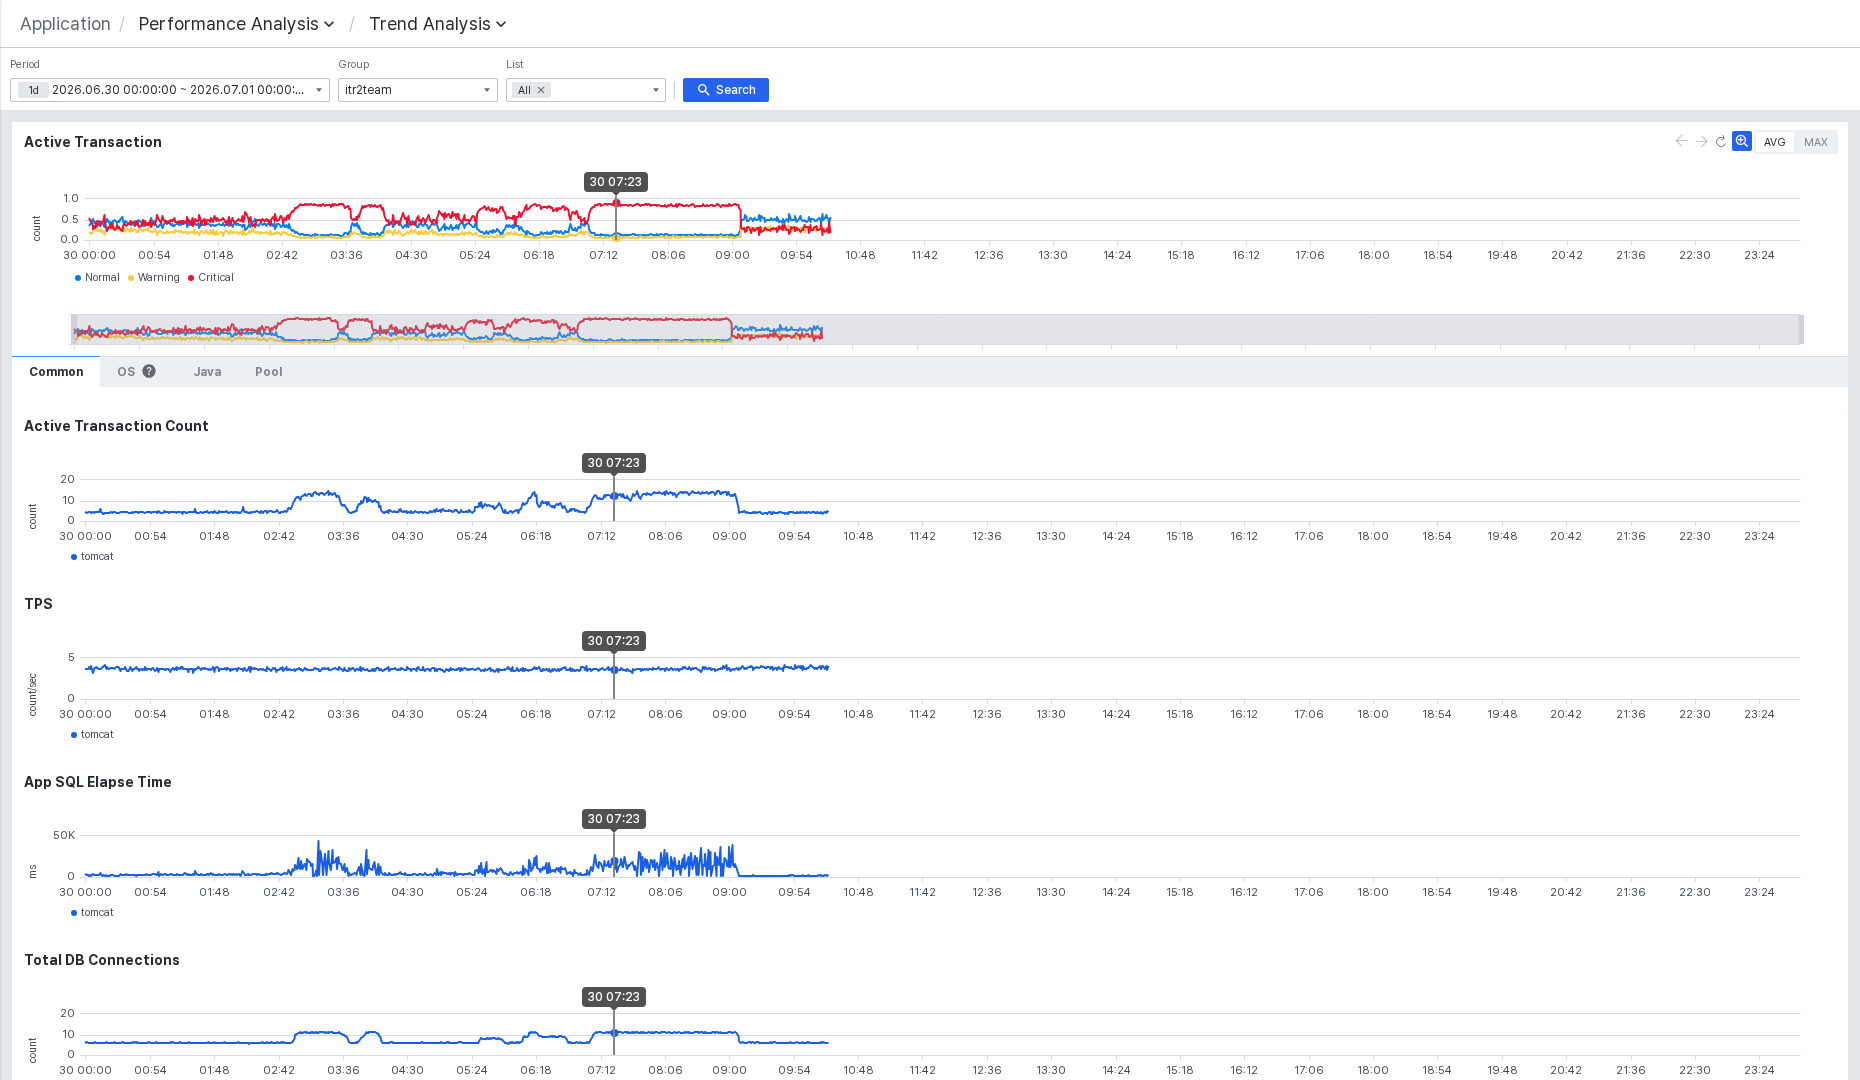
Task: Click the Active Transaction panel title
Action: pos(93,142)
